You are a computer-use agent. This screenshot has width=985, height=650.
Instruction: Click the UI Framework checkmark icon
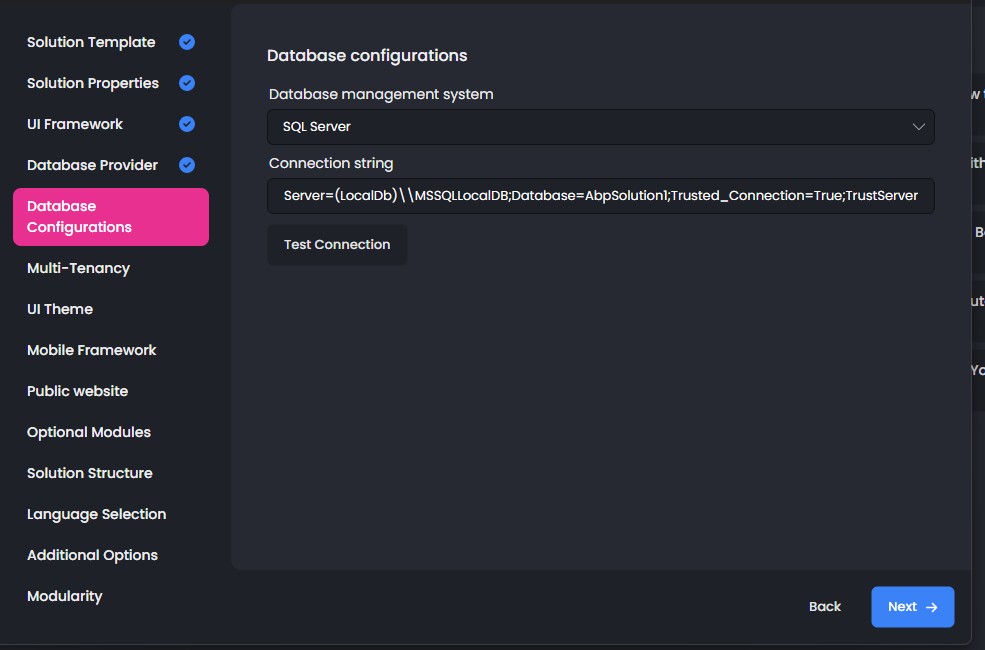click(187, 124)
